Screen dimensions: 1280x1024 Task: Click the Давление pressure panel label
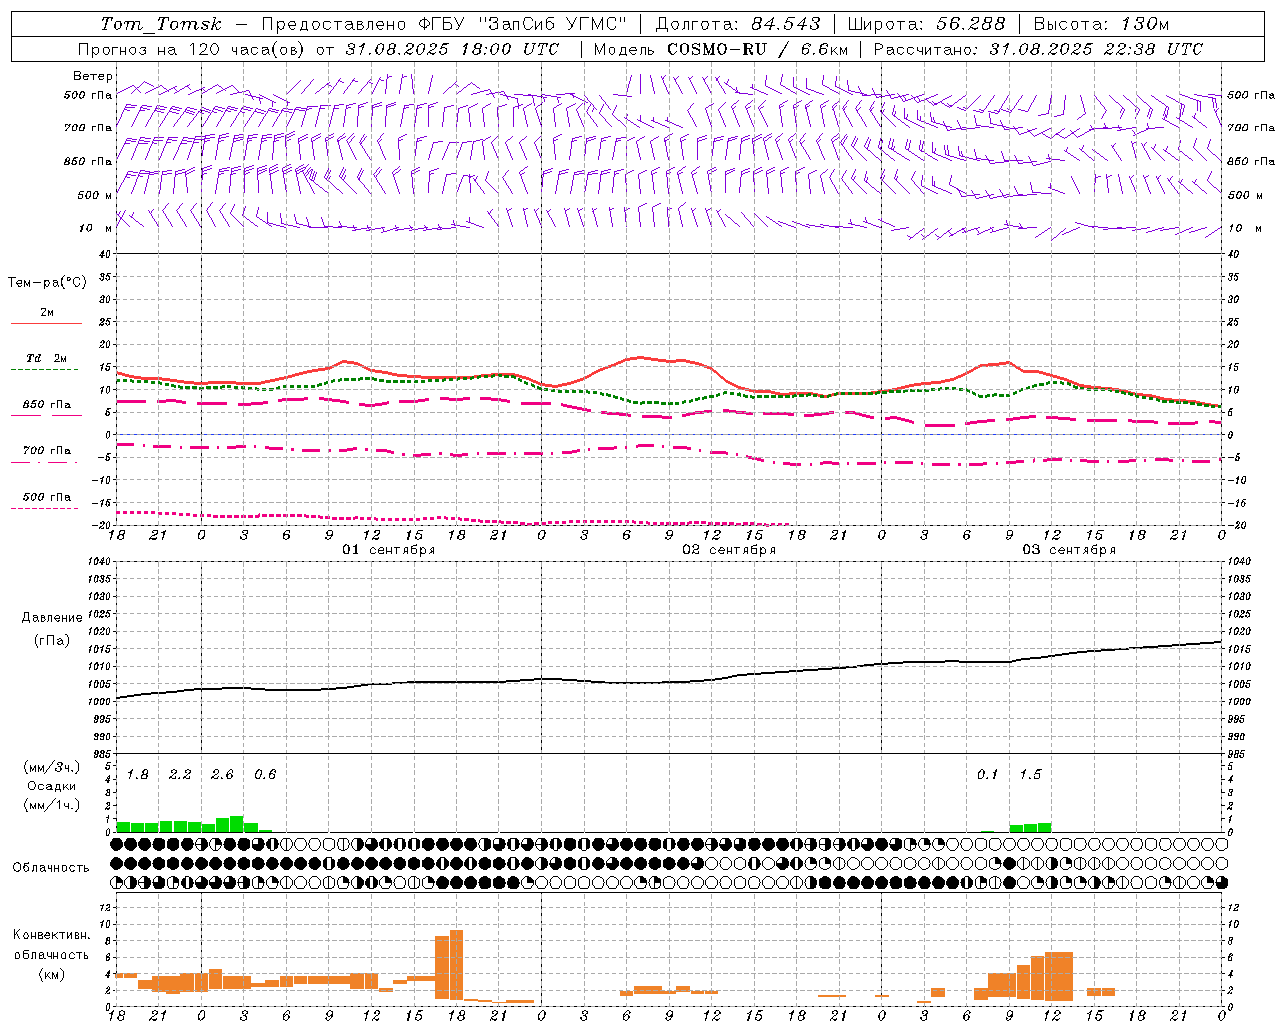52,618
